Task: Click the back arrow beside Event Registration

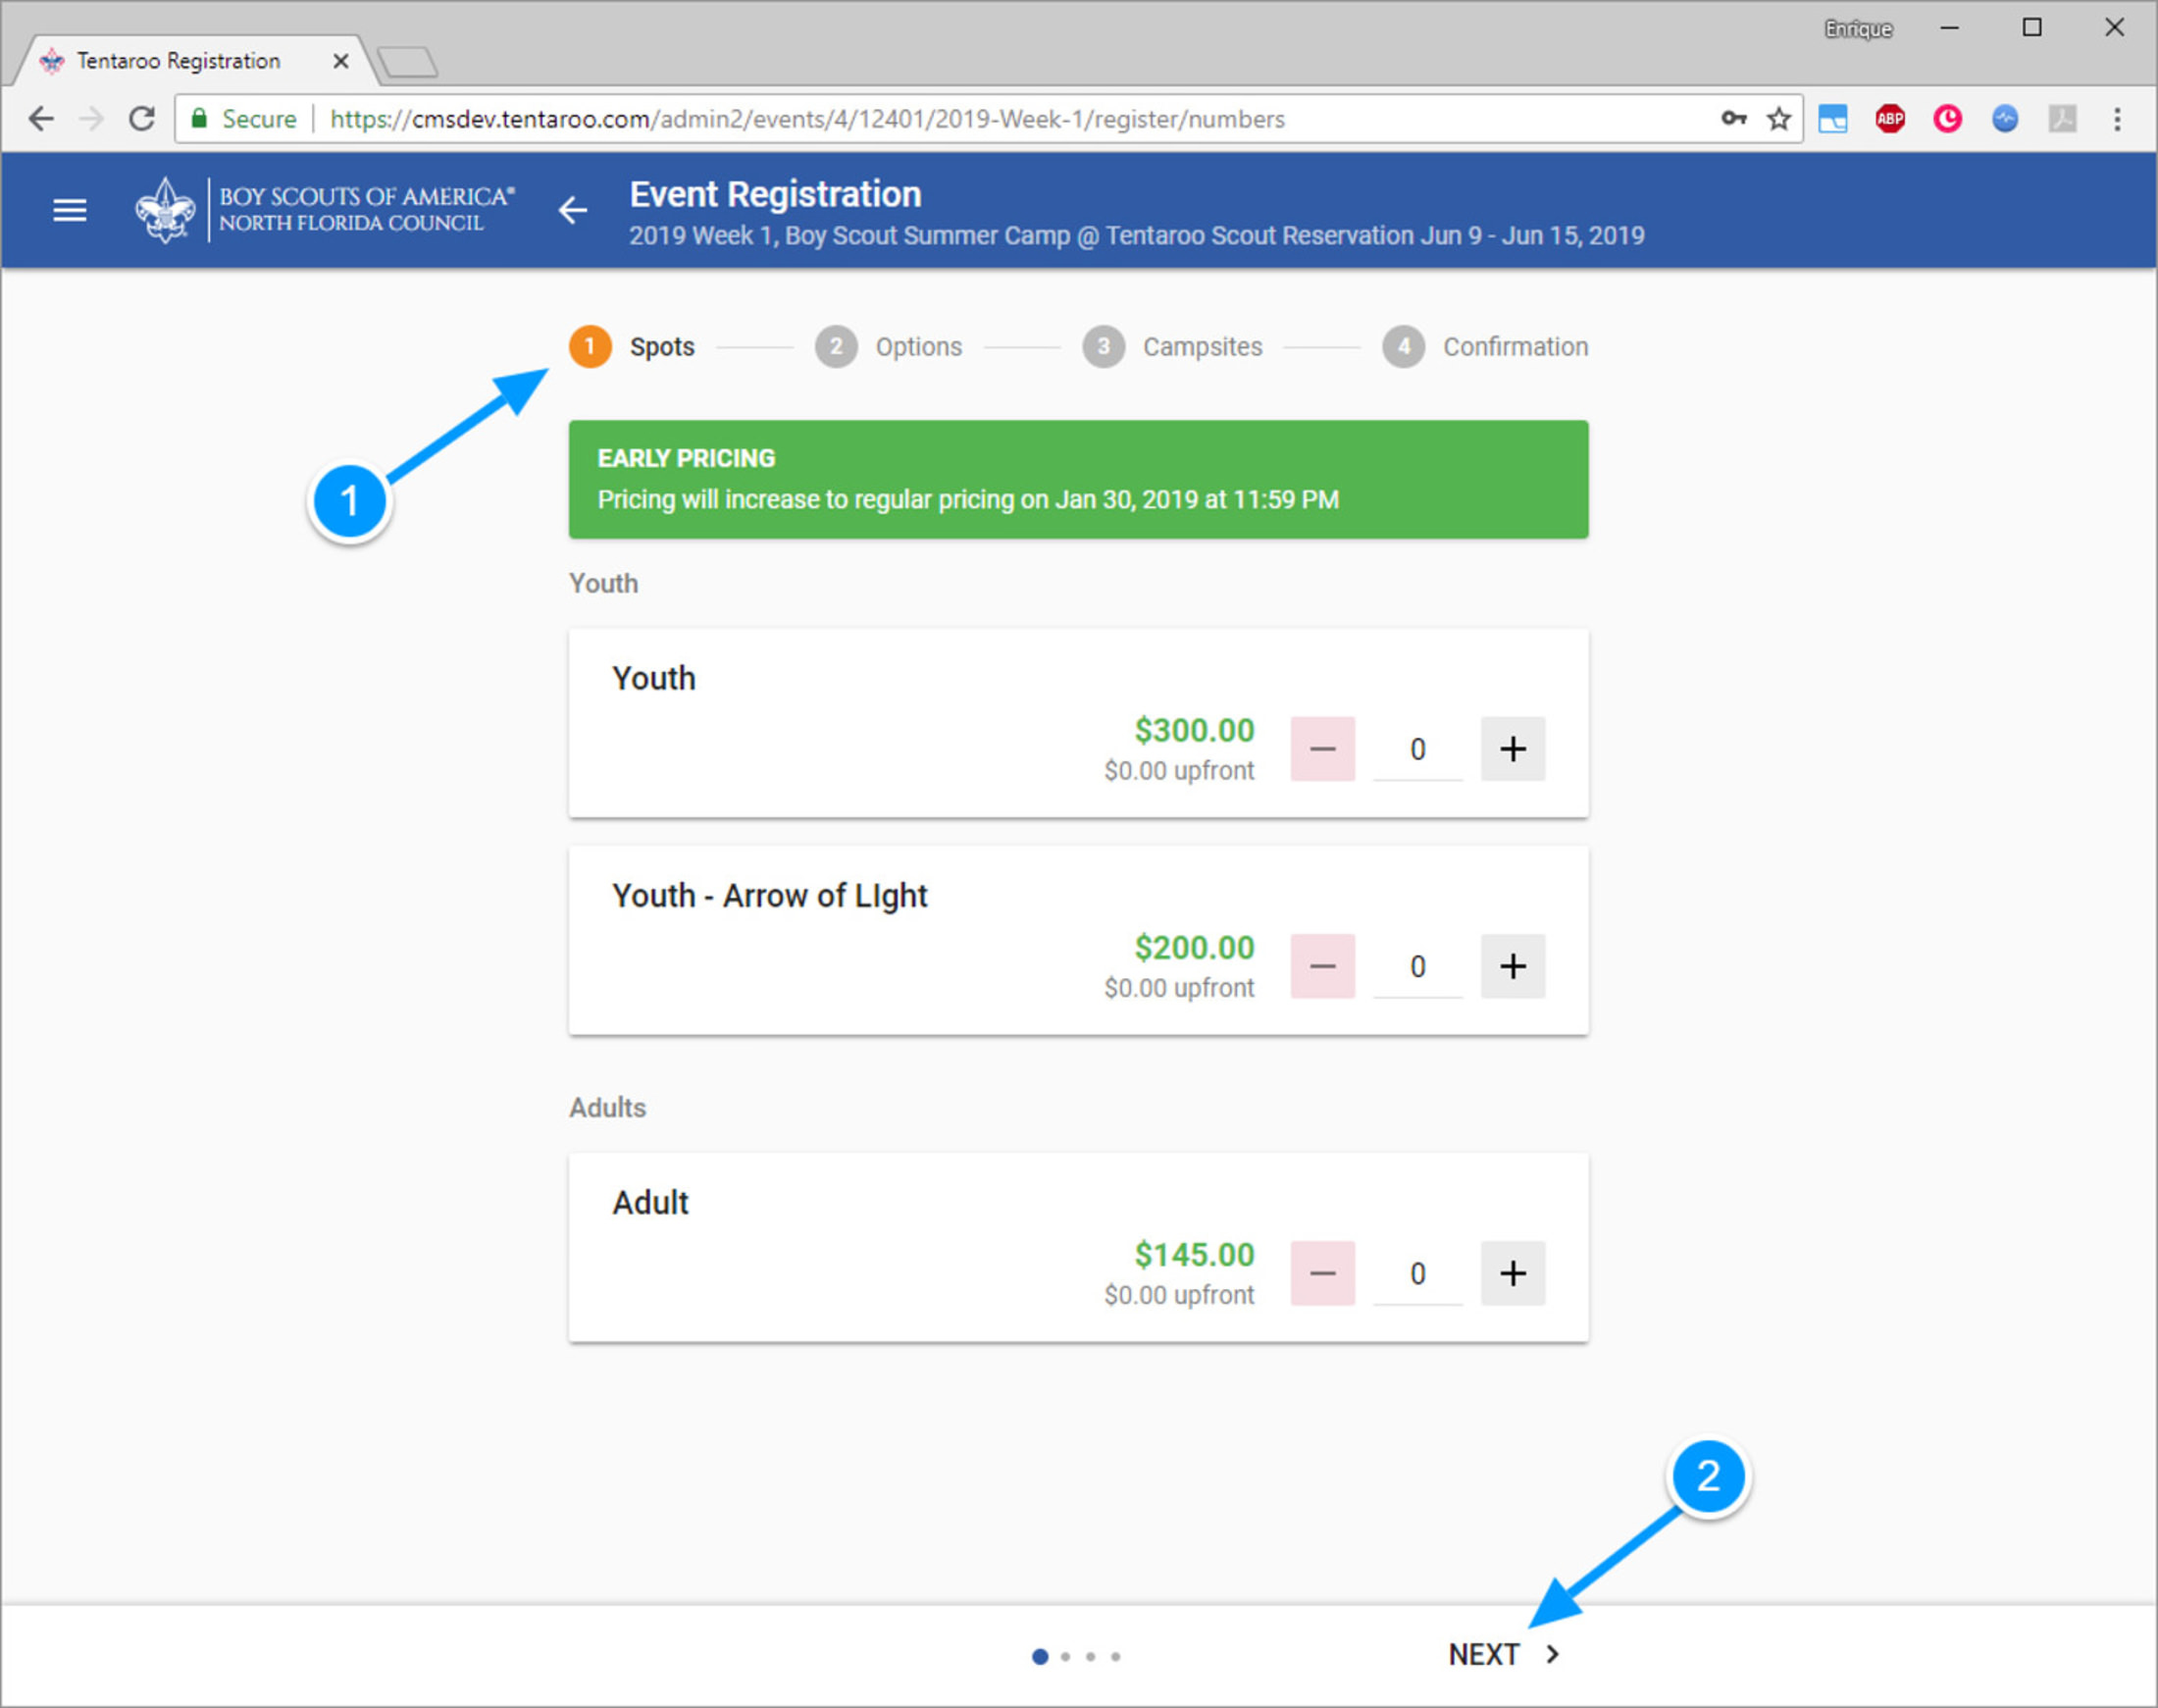Action: [x=572, y=210]
